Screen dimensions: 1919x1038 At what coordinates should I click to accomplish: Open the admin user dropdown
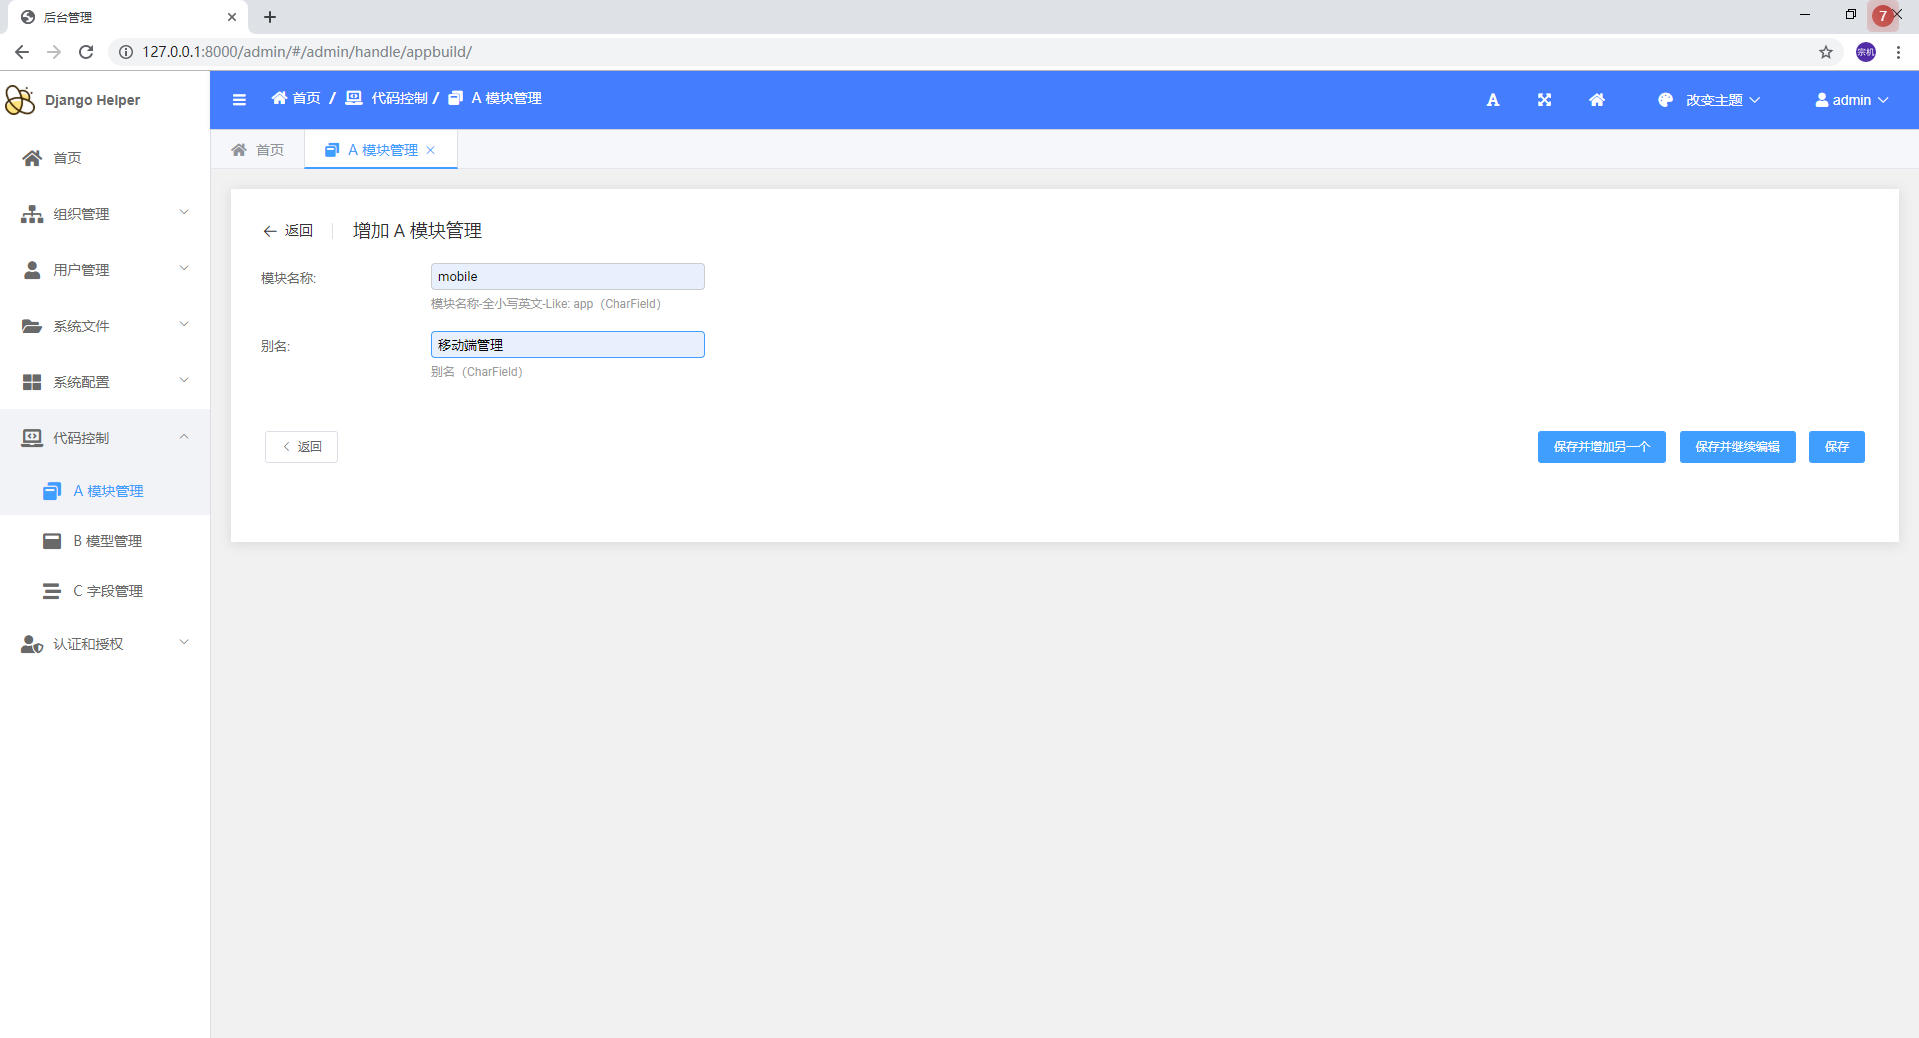pos(1851,100)
